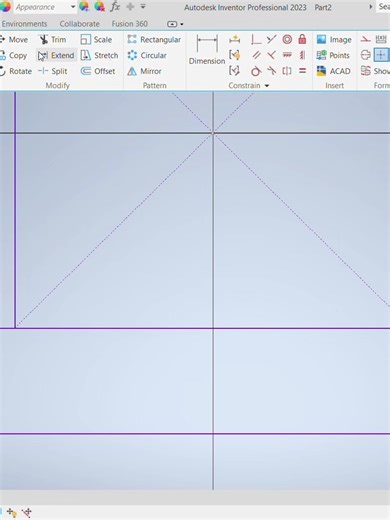Activate the Extend tool
Viewport: 390px width, 520px height.
point(56,55)
